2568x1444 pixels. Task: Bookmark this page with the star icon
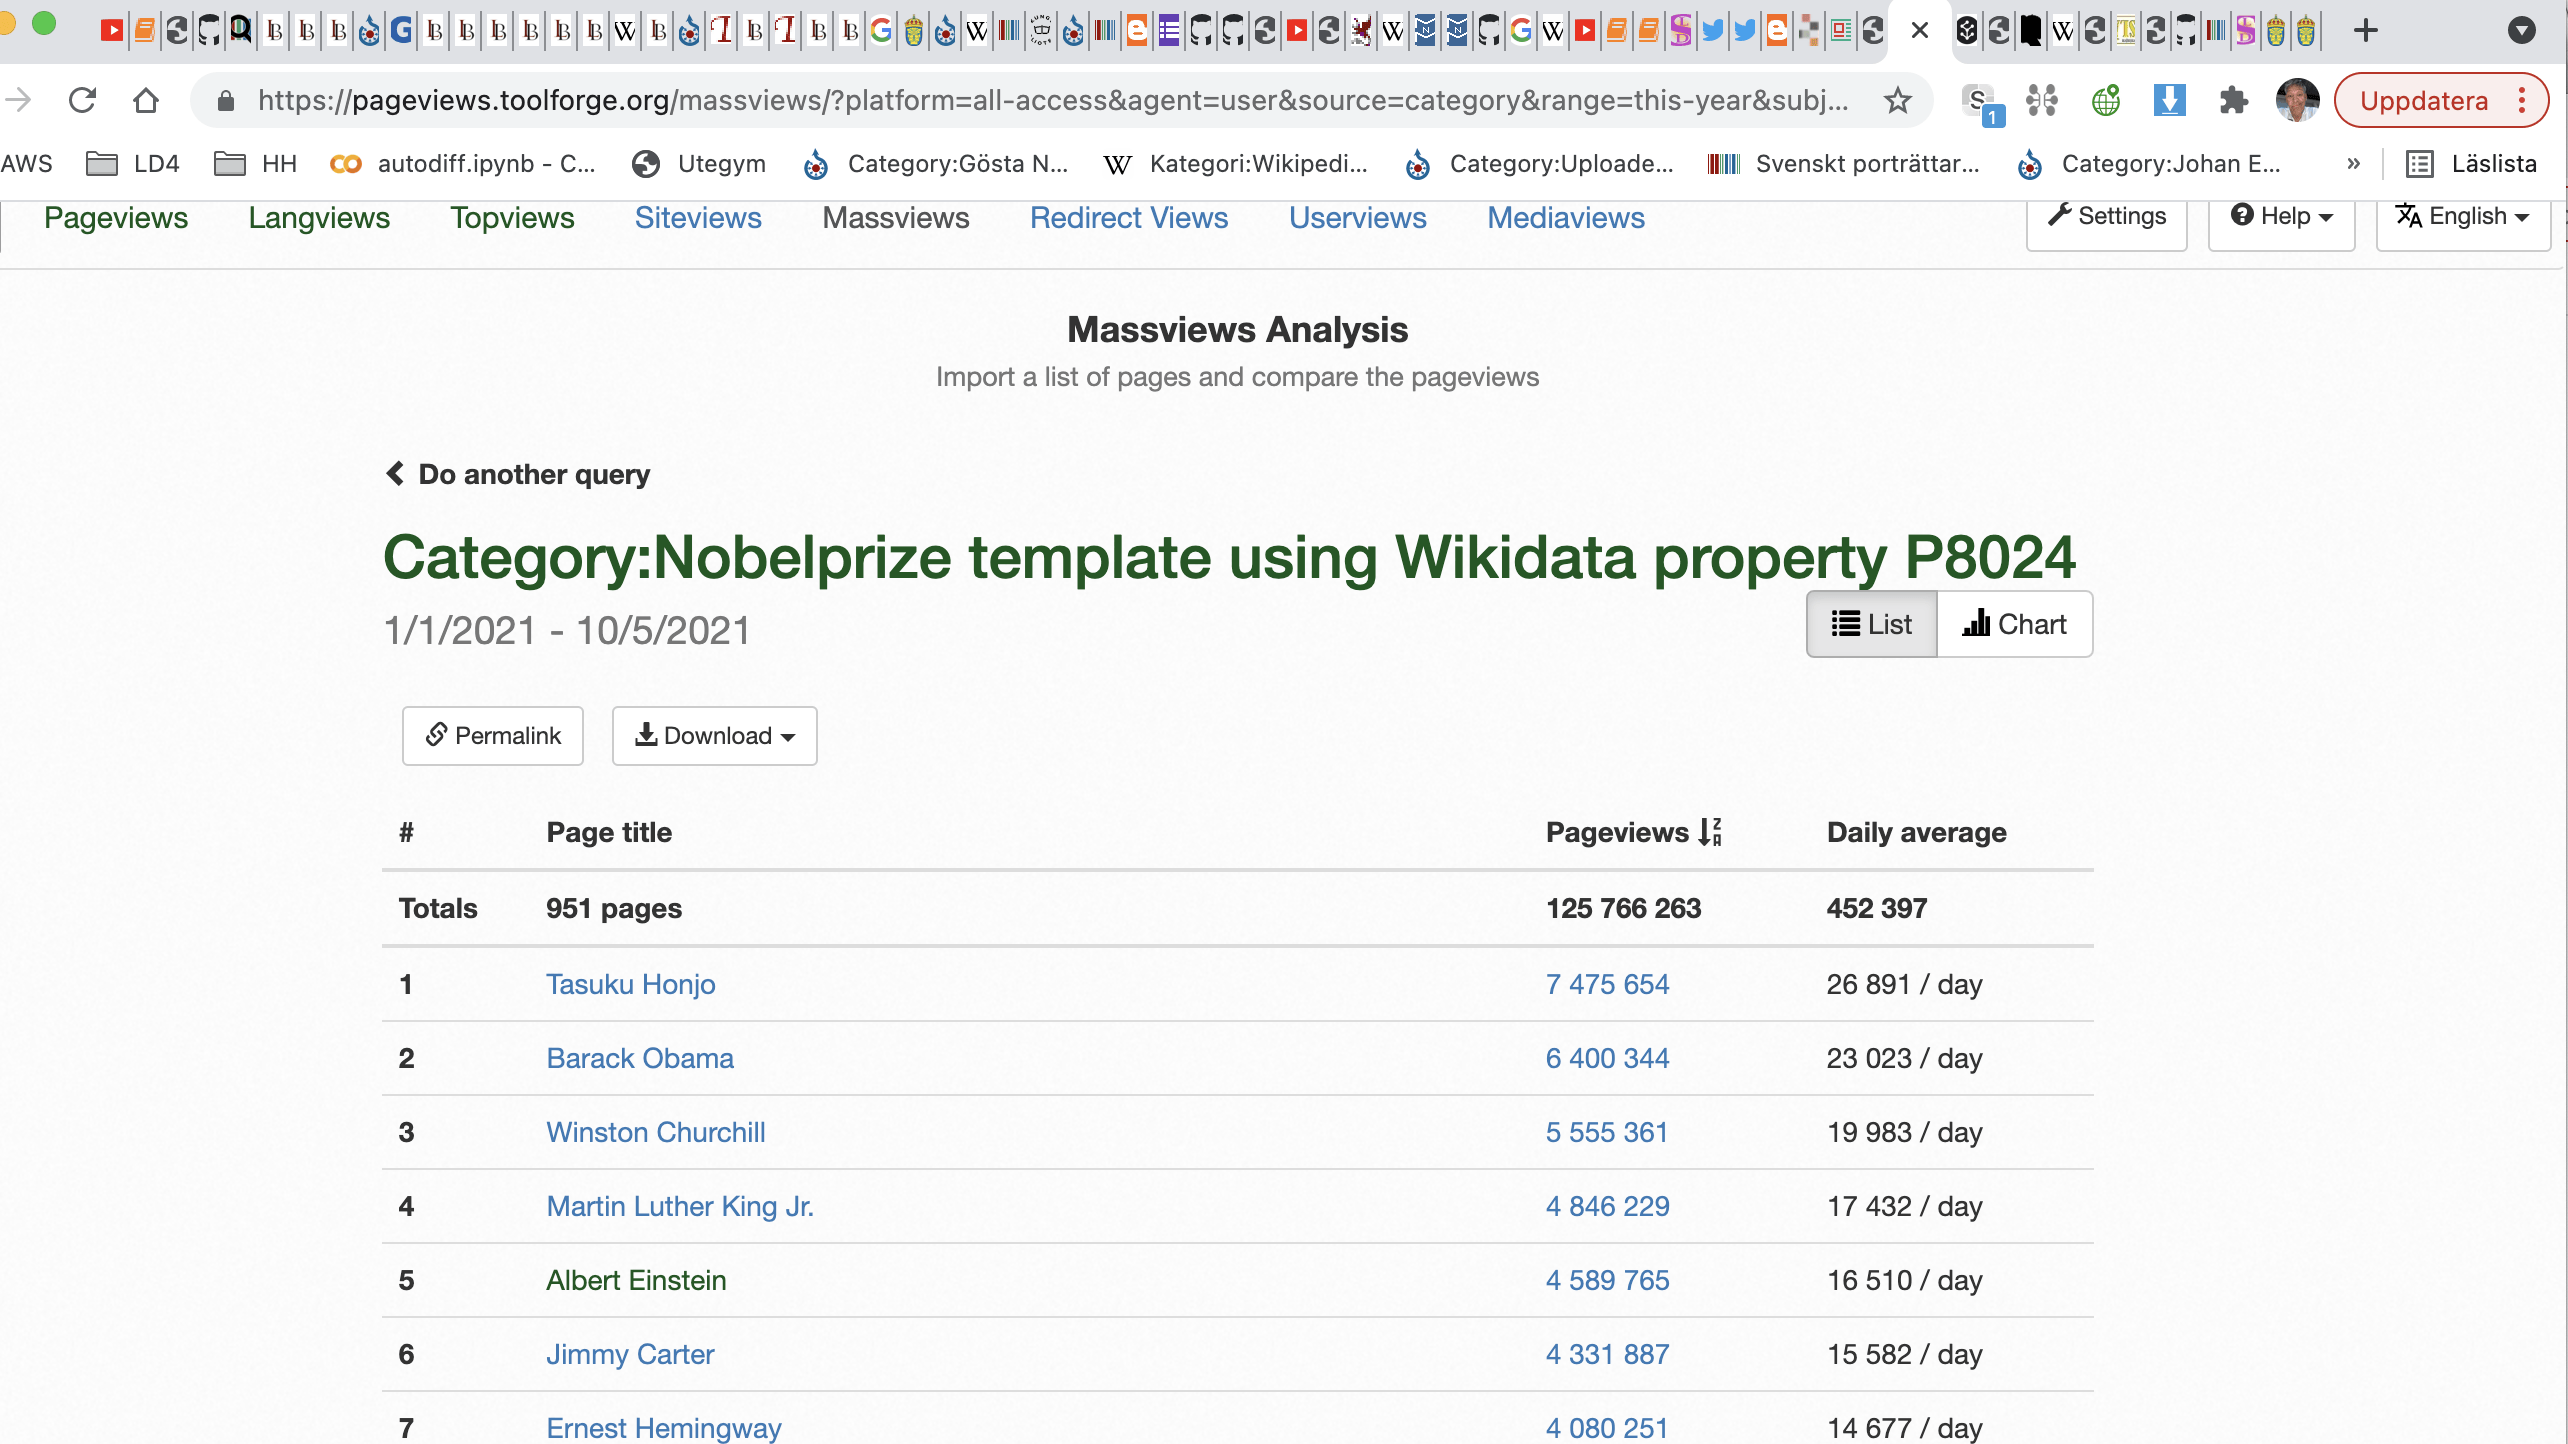1897,100
